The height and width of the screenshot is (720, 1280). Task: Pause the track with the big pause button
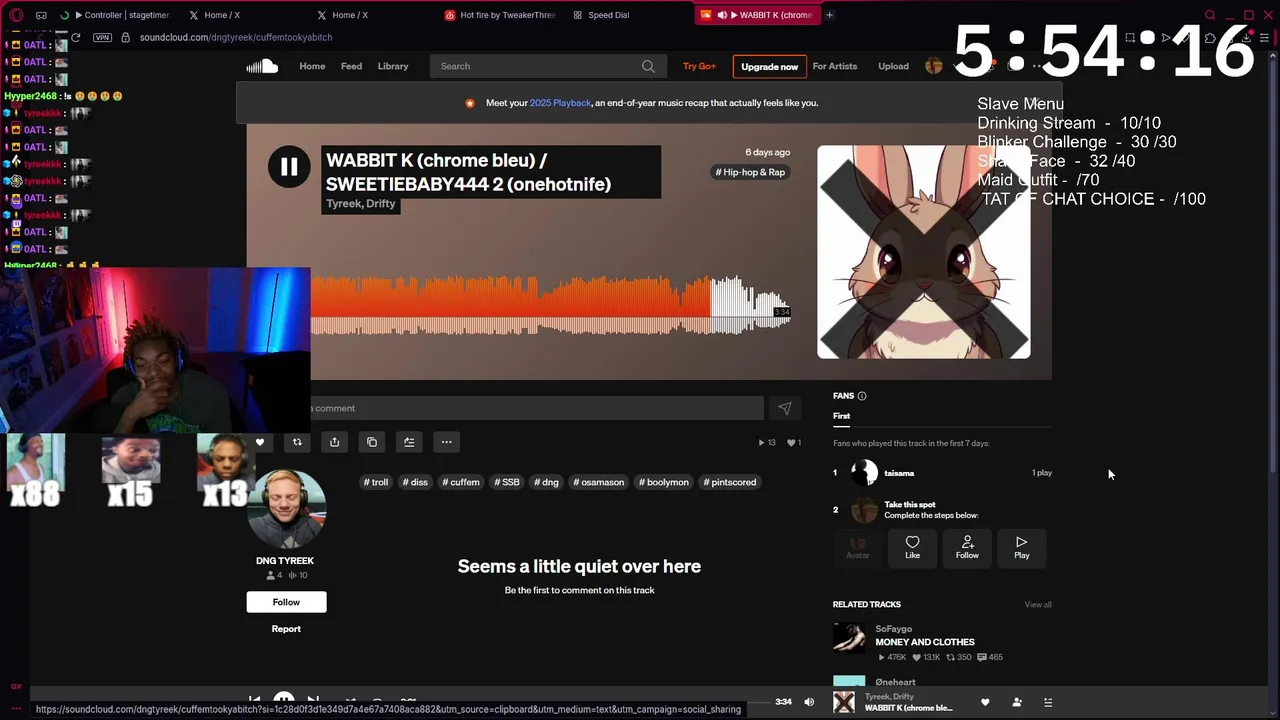tap(289, 167)
